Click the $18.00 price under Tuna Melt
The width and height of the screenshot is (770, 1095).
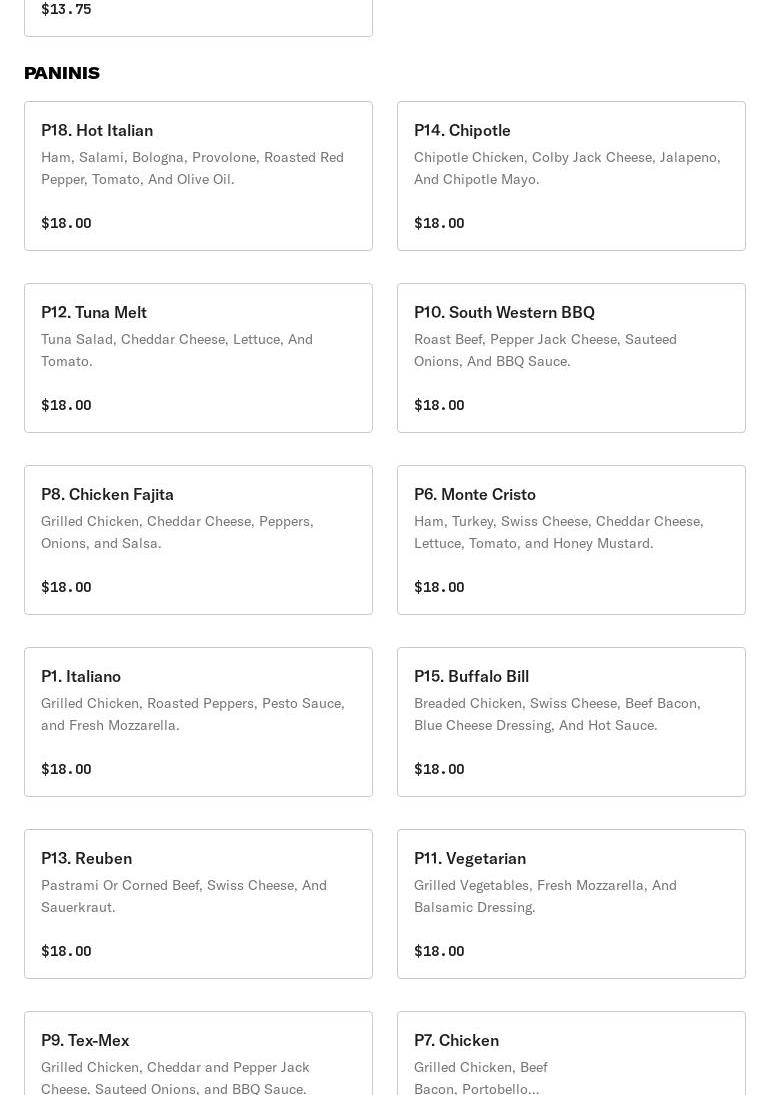(x=66, y=405)
